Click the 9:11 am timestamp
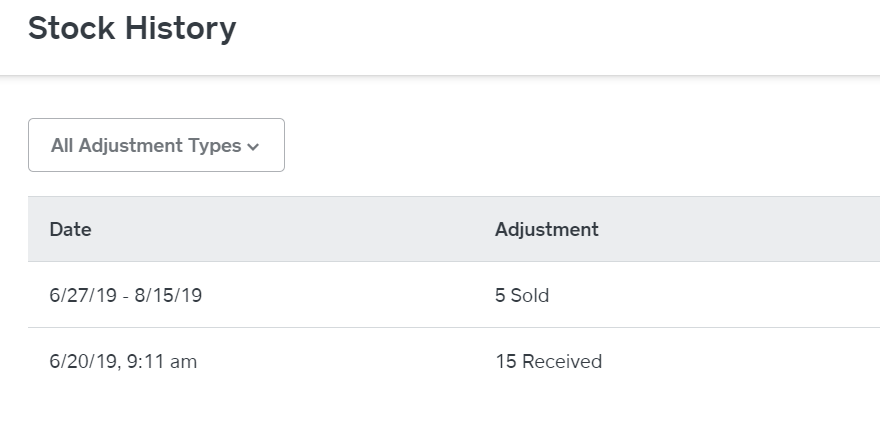The height and width of the screenshot is (436, 880). click(162, 361)
